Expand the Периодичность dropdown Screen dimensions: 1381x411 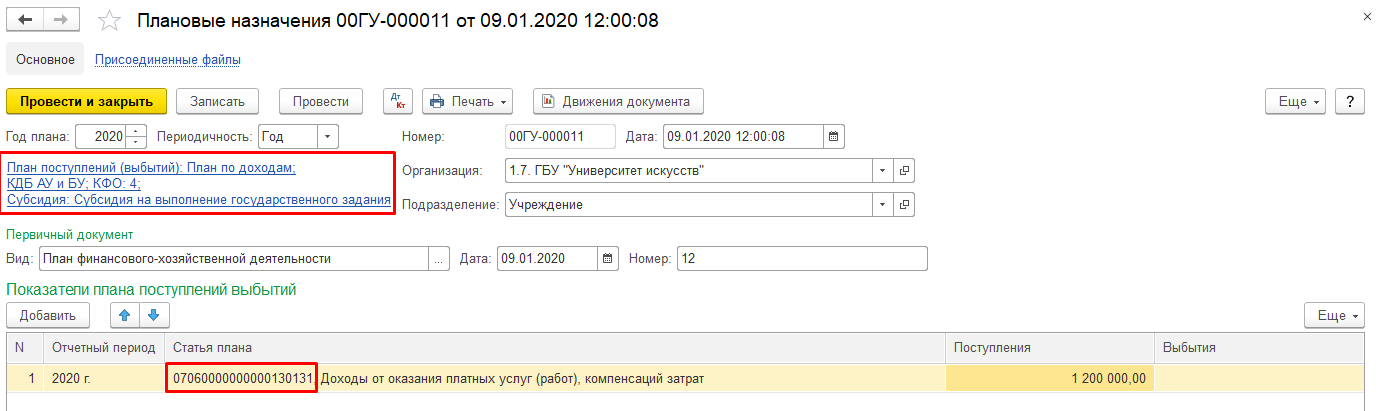click(x=329, y=136)
